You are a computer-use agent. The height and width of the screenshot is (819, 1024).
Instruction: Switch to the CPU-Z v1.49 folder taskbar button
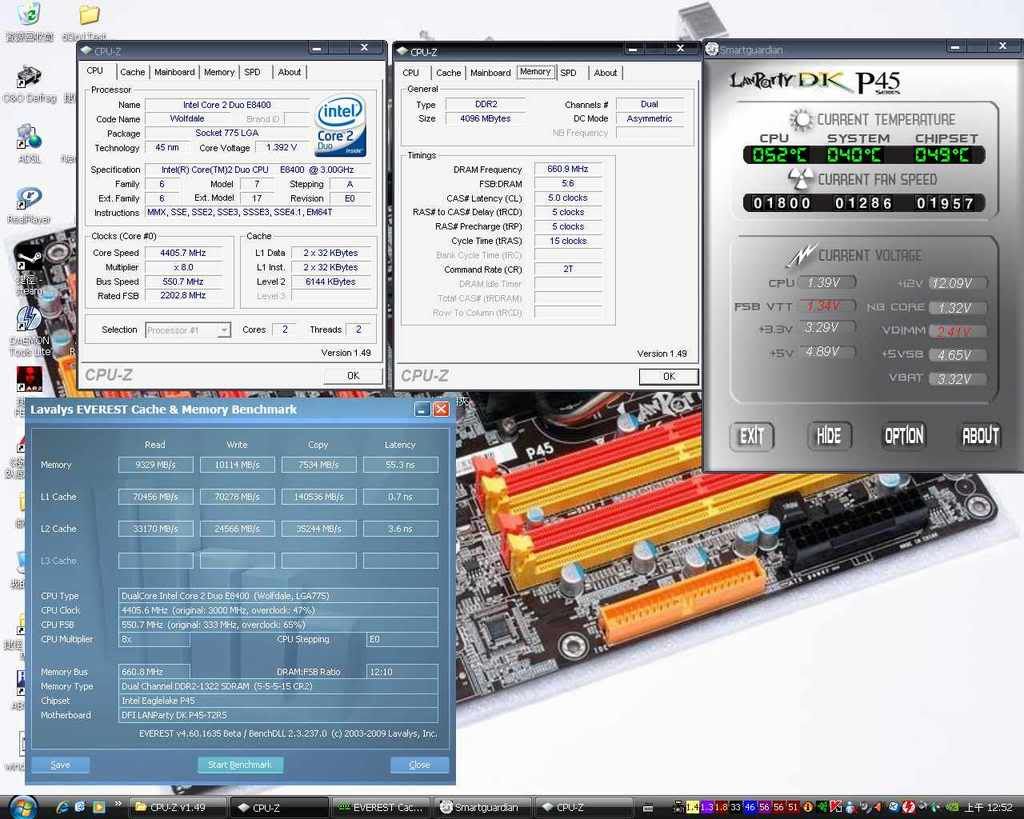[x=178, y=807]
